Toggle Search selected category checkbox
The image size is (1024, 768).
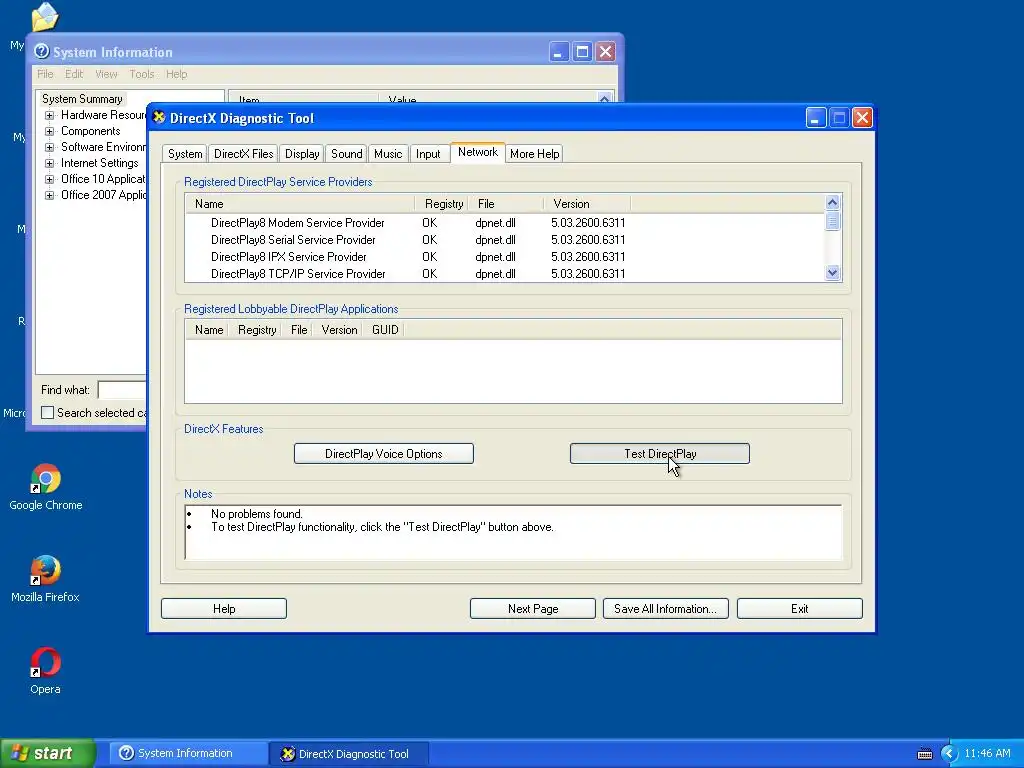pyautogui.click(x=48, y=413)
